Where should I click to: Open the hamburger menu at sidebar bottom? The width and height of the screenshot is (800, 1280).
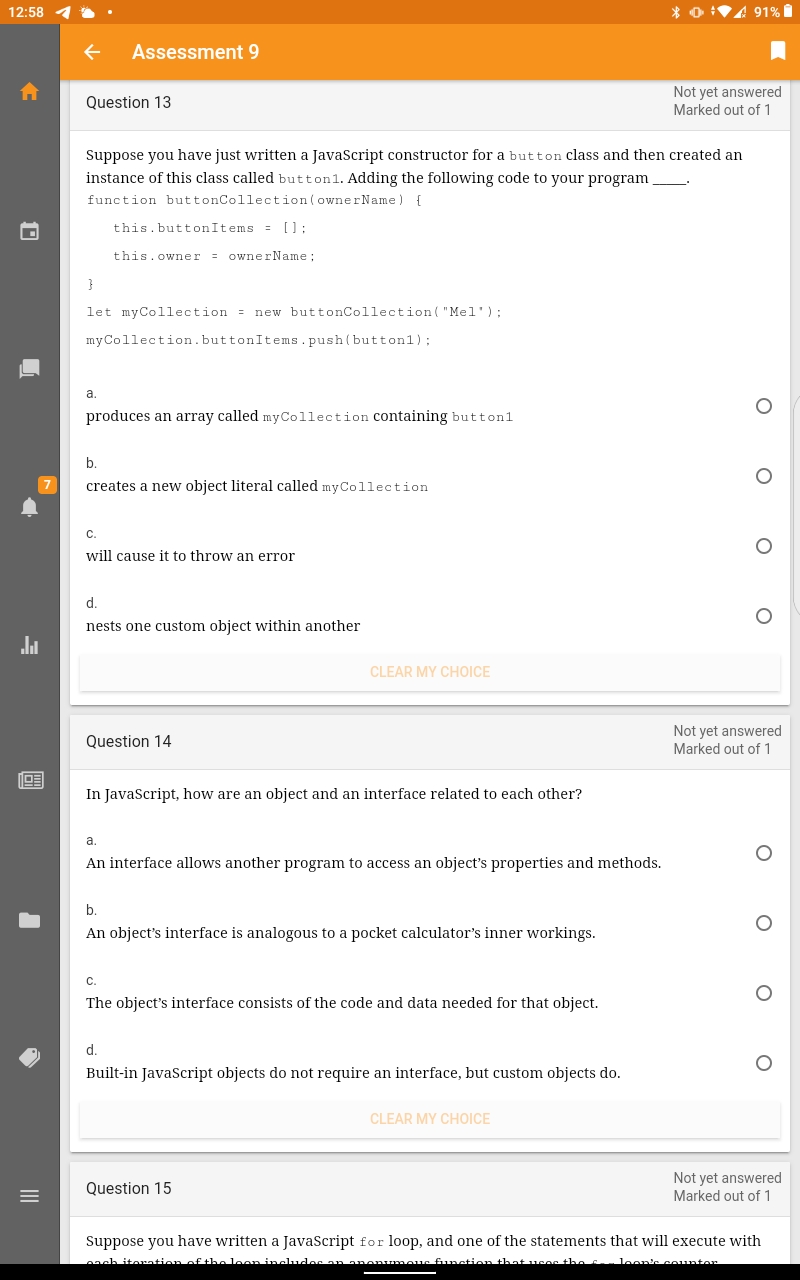tap(29, 1196)
